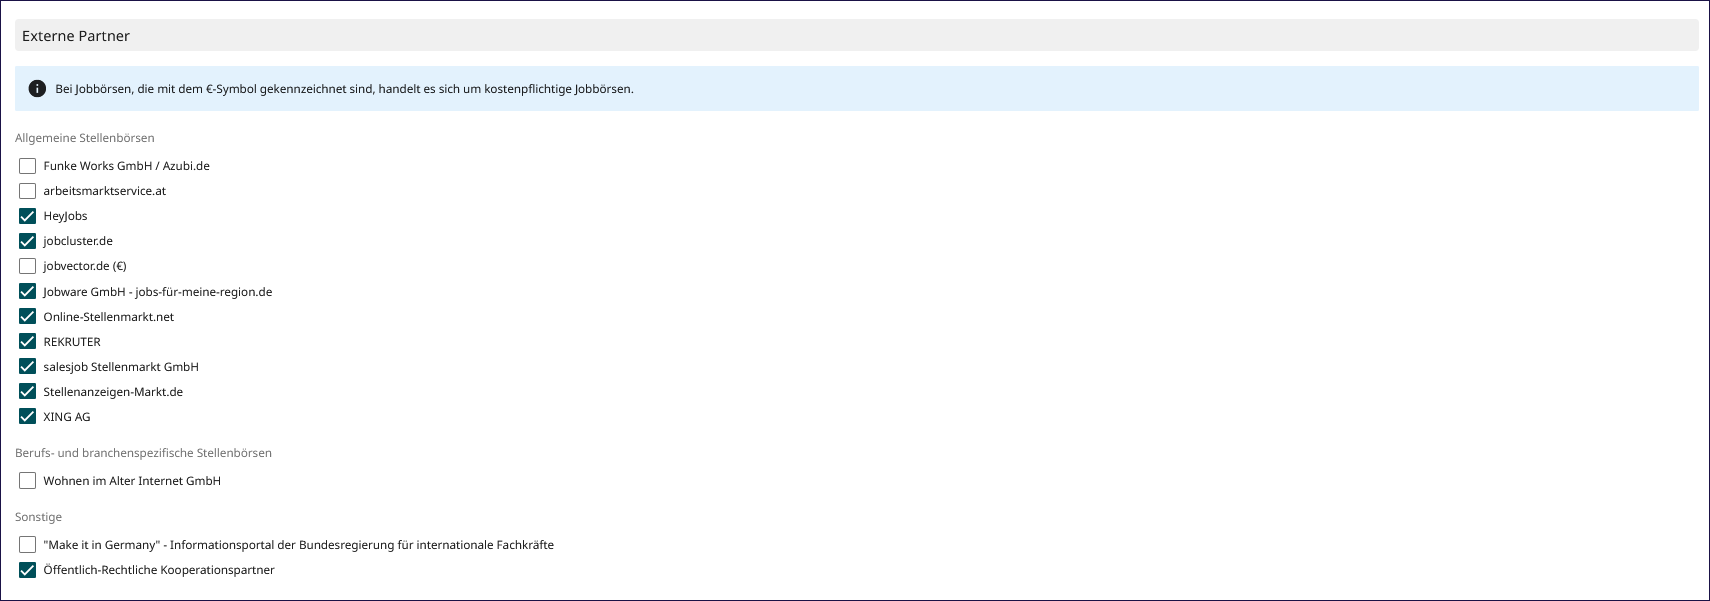The height and width of the screenshot is (601, 1710).
Task: Select the Wohnen im Alter Internet GmbH checkbox
Action: pos(28,481)
